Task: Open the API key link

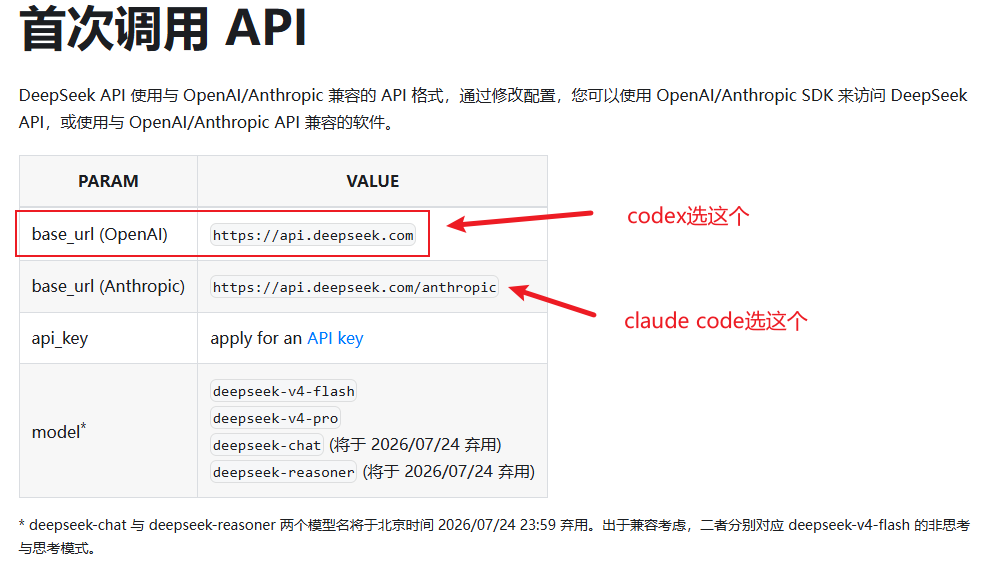Action: 335,339
